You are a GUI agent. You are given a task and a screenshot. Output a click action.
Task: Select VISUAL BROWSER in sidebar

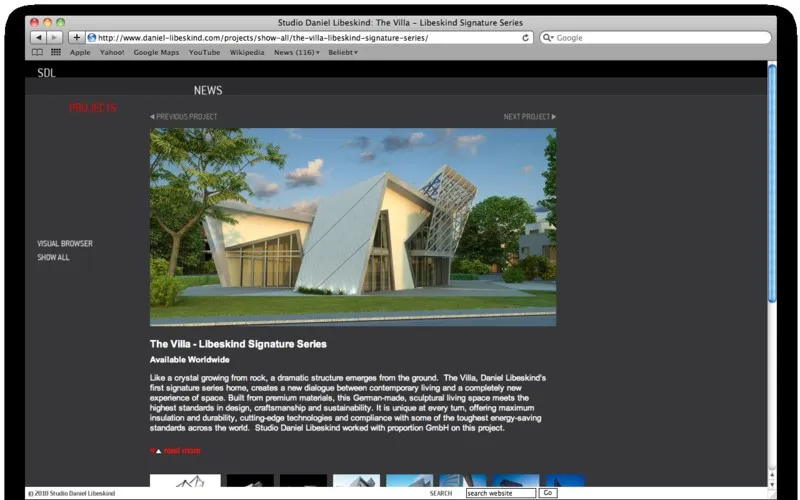[65, 243]
